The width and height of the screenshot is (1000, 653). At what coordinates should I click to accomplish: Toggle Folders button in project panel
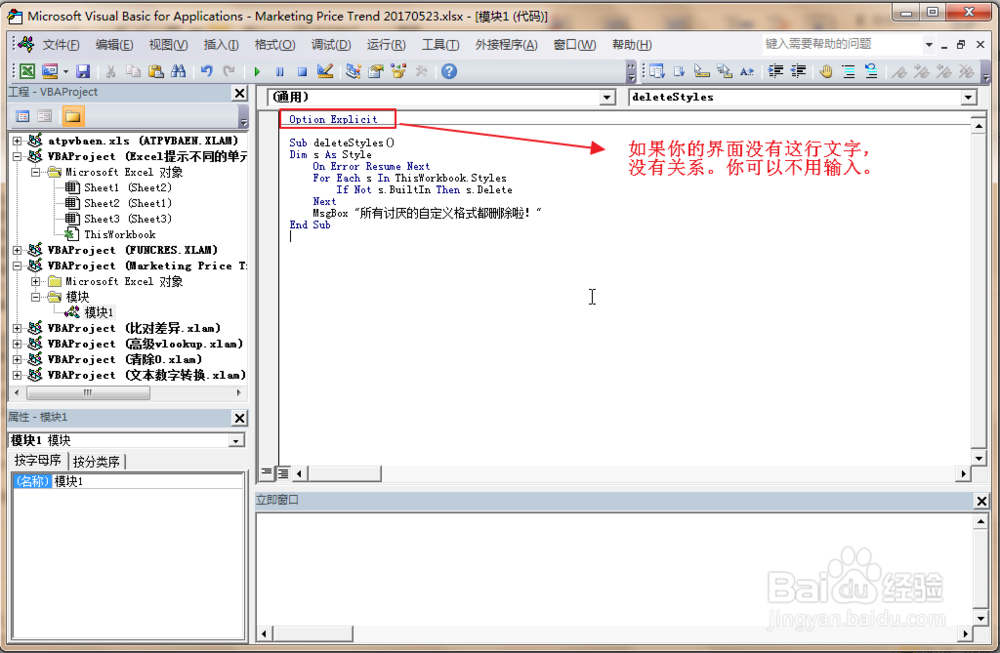73,116
